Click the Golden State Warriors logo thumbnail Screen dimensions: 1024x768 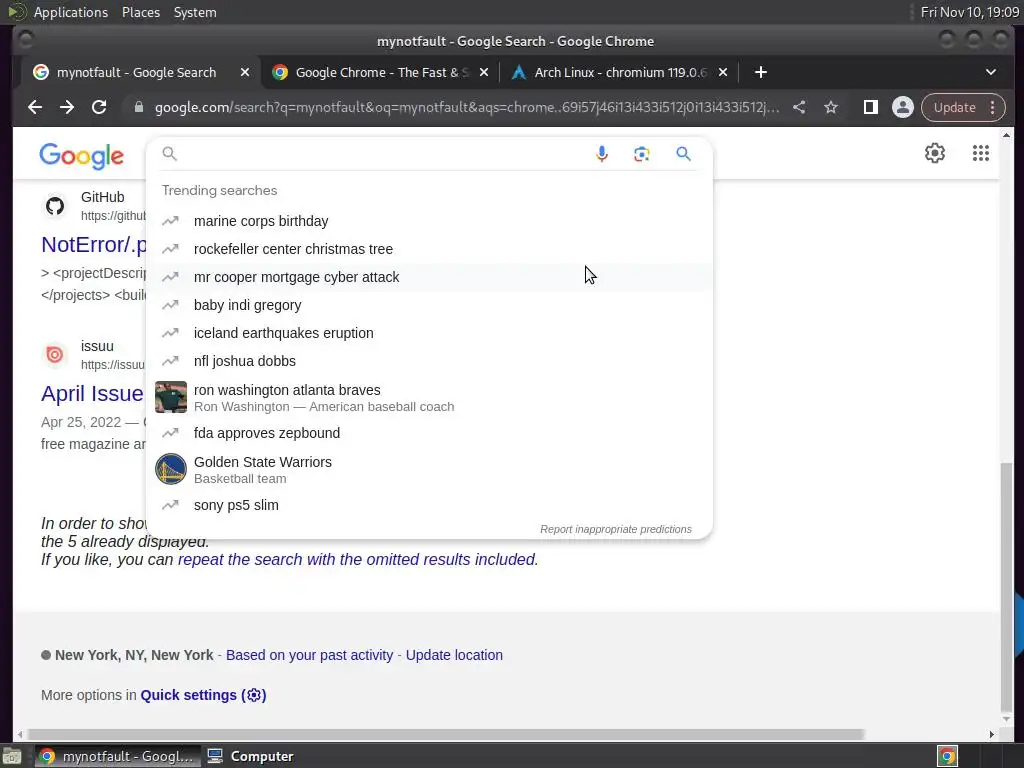[x=171, y=469]
